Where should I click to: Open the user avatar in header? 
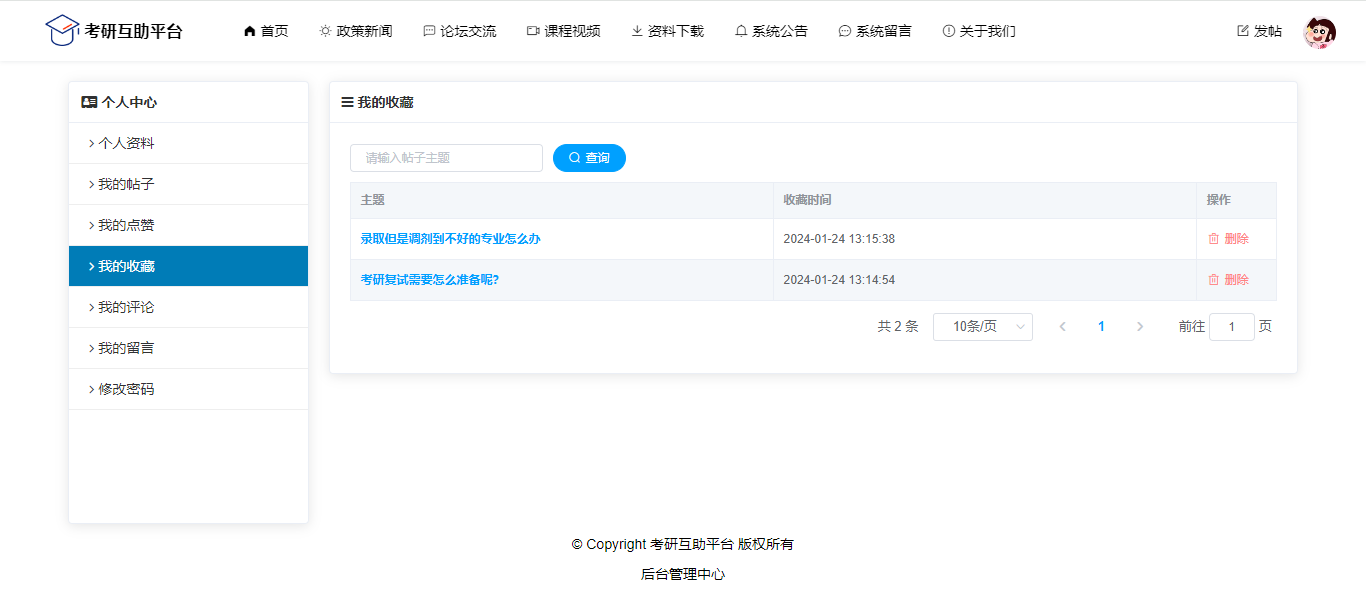point(1319,32)
